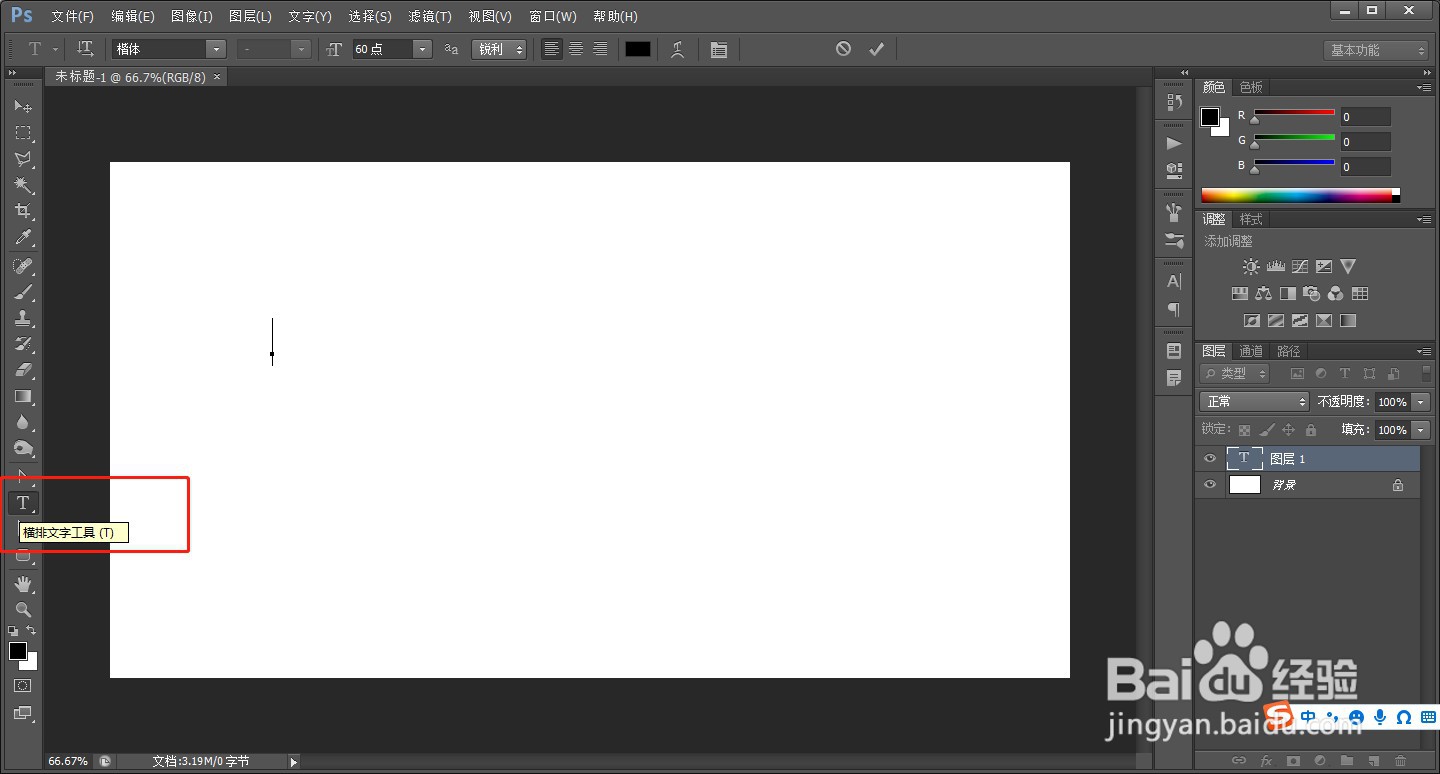Toggle lock image pixels brush icon
Viewport: 1440px width, 774px height.
coord(1266,430)
